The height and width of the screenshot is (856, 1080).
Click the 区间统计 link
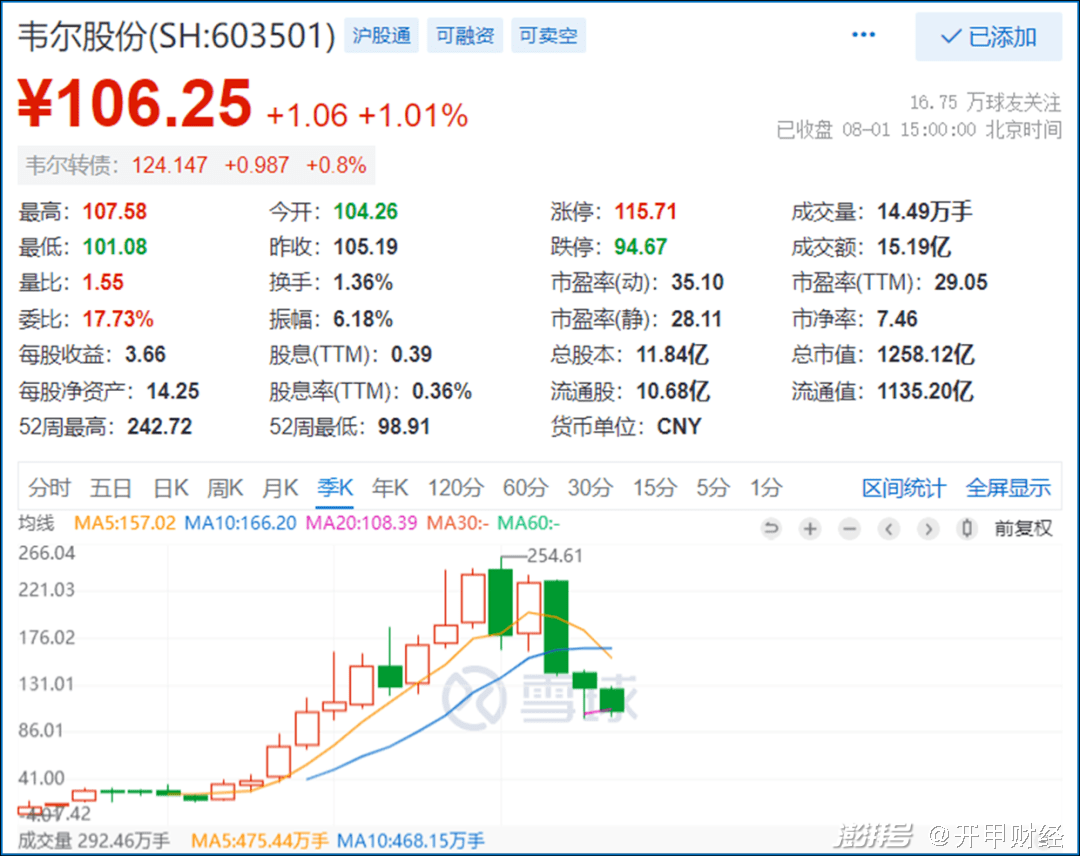903,488
